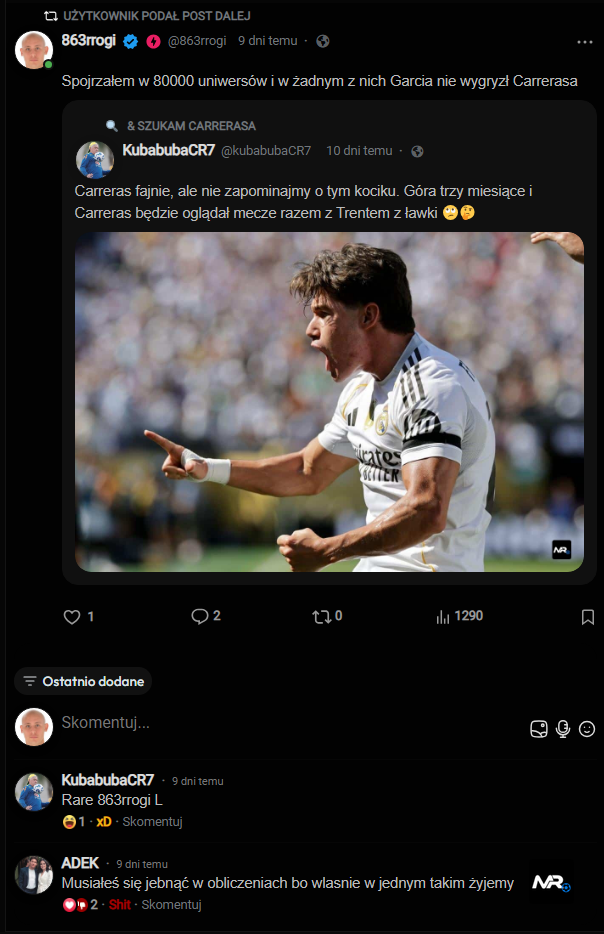The image size is (604, 934).
Task: Like the post with the heart icon
Action: pos(72,617)
